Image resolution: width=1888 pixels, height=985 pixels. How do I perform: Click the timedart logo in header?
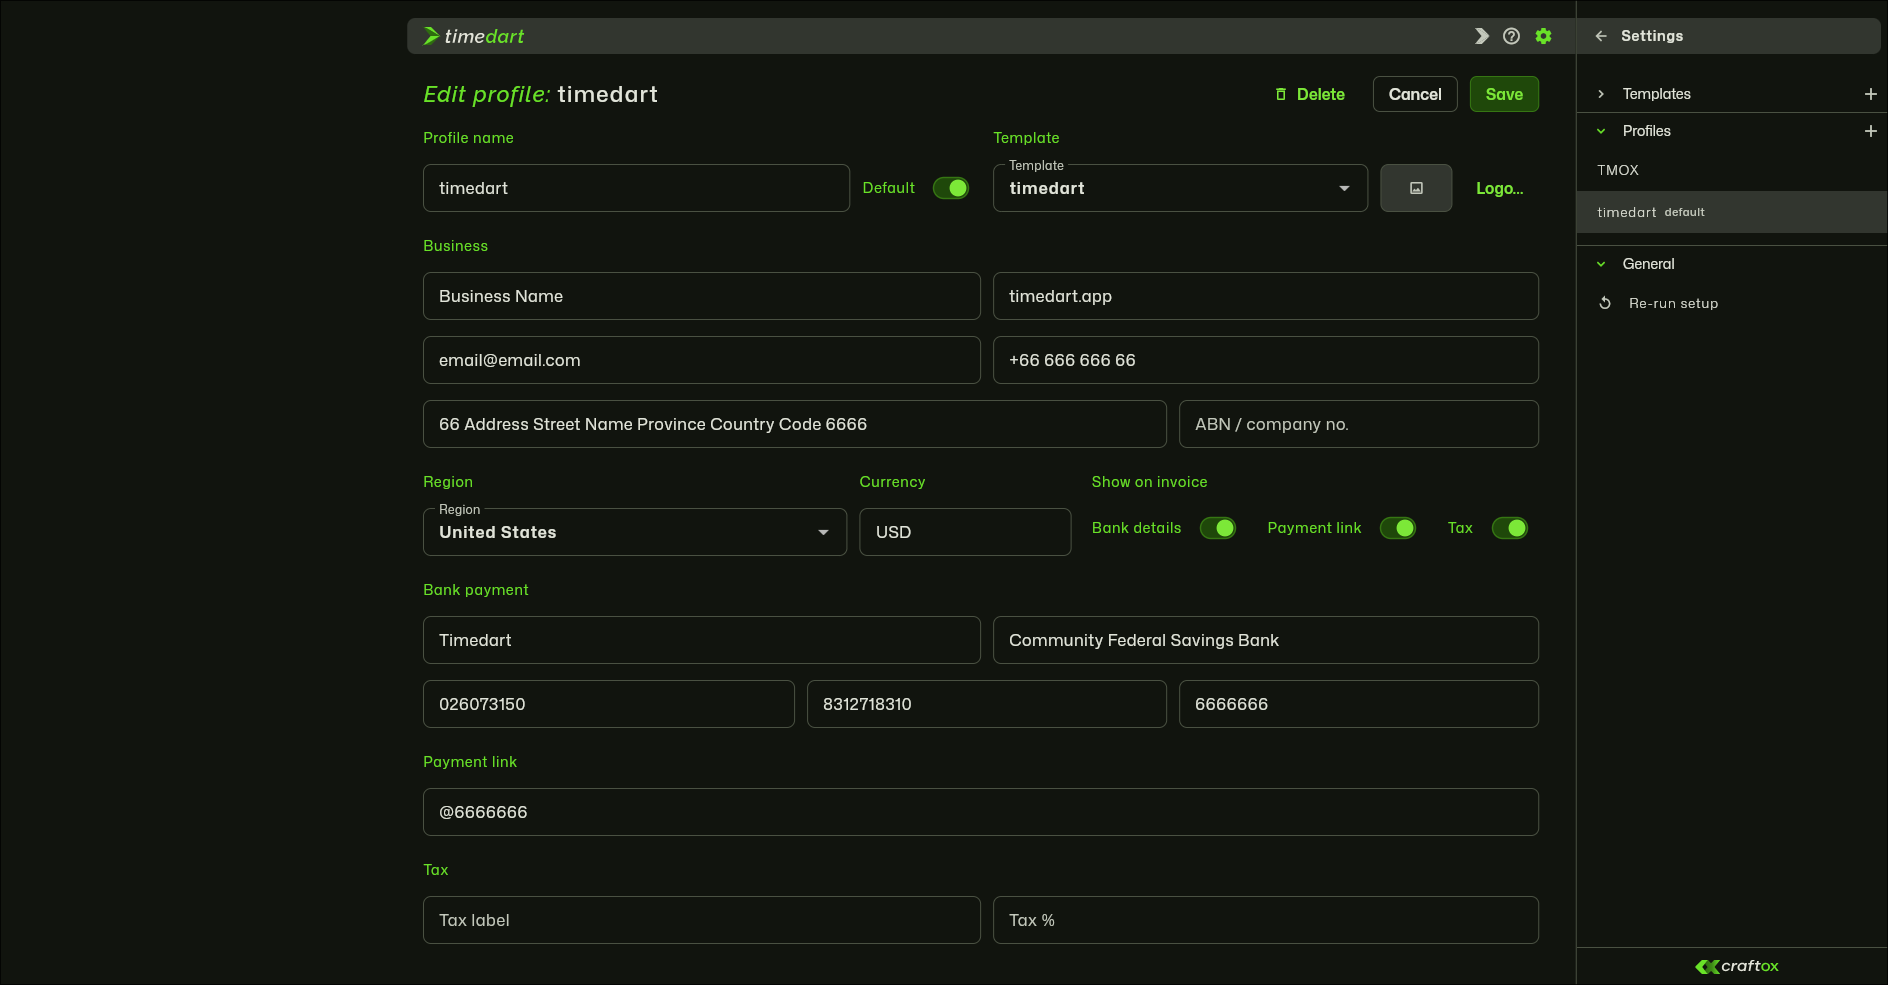point(473,36)
